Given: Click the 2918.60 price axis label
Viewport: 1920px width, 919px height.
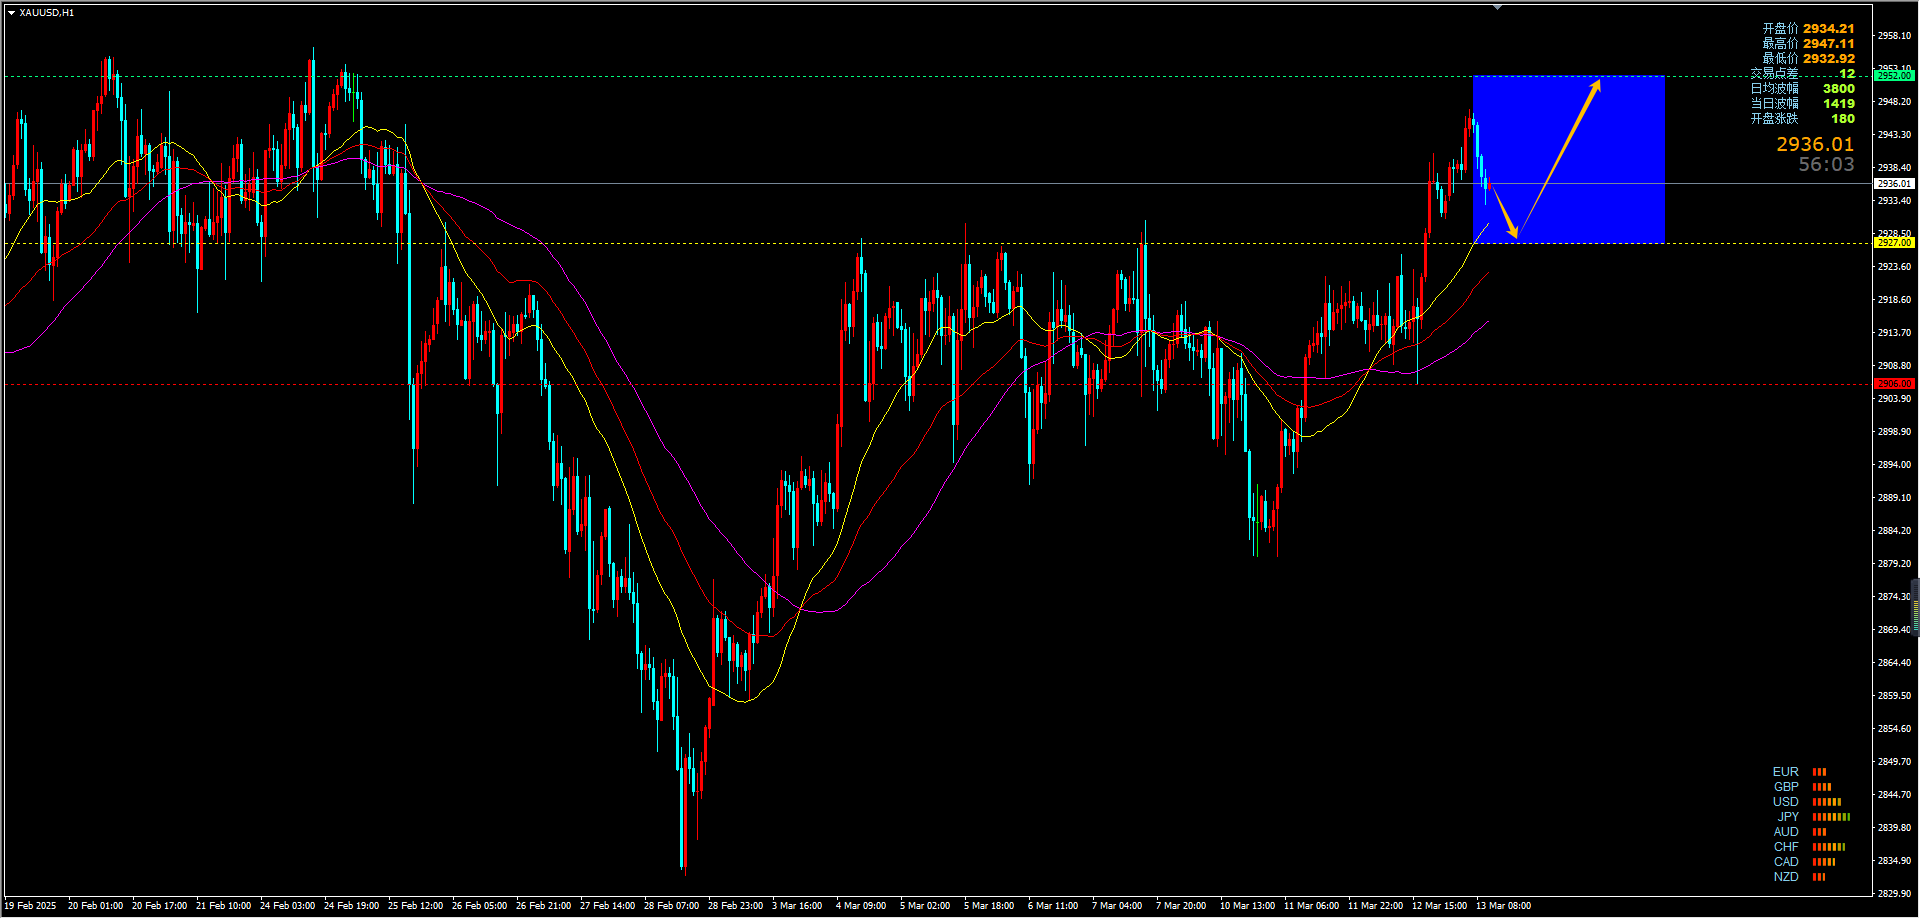Looking at the screenshot, I should click(x=1894, y=300).
